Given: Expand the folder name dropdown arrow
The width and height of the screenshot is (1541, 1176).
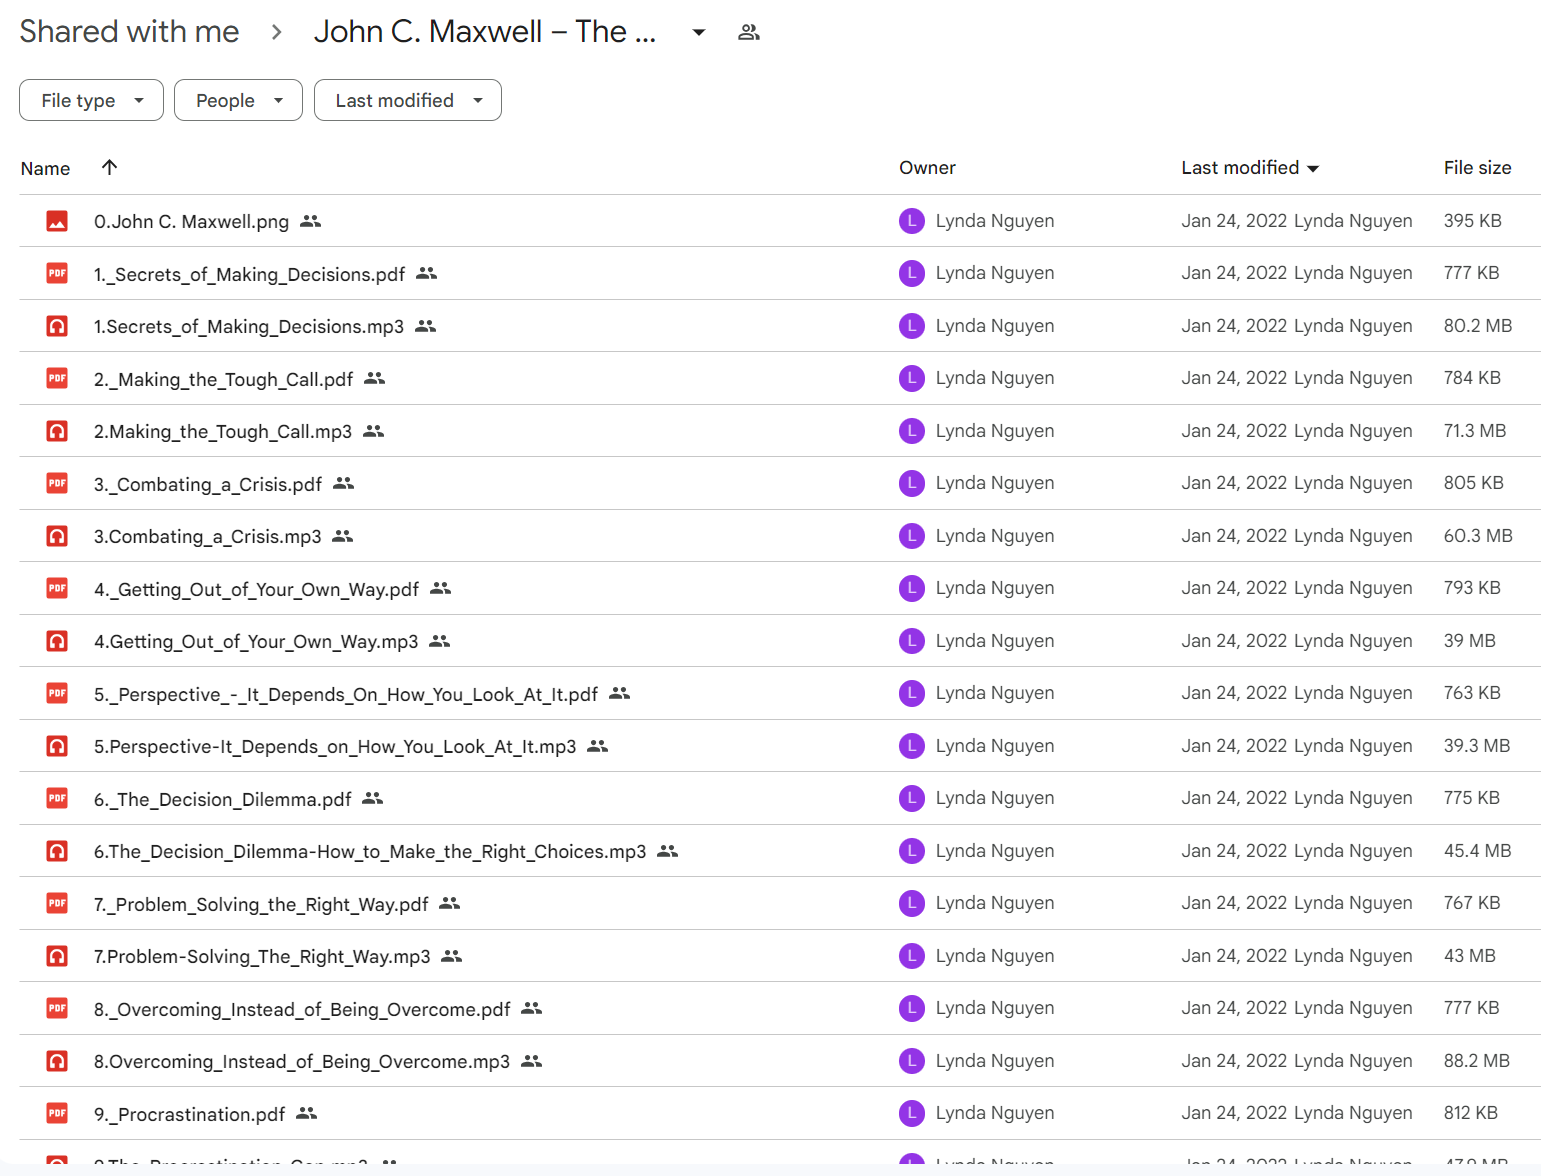Looking at the screenshot, I should (699, 33).
